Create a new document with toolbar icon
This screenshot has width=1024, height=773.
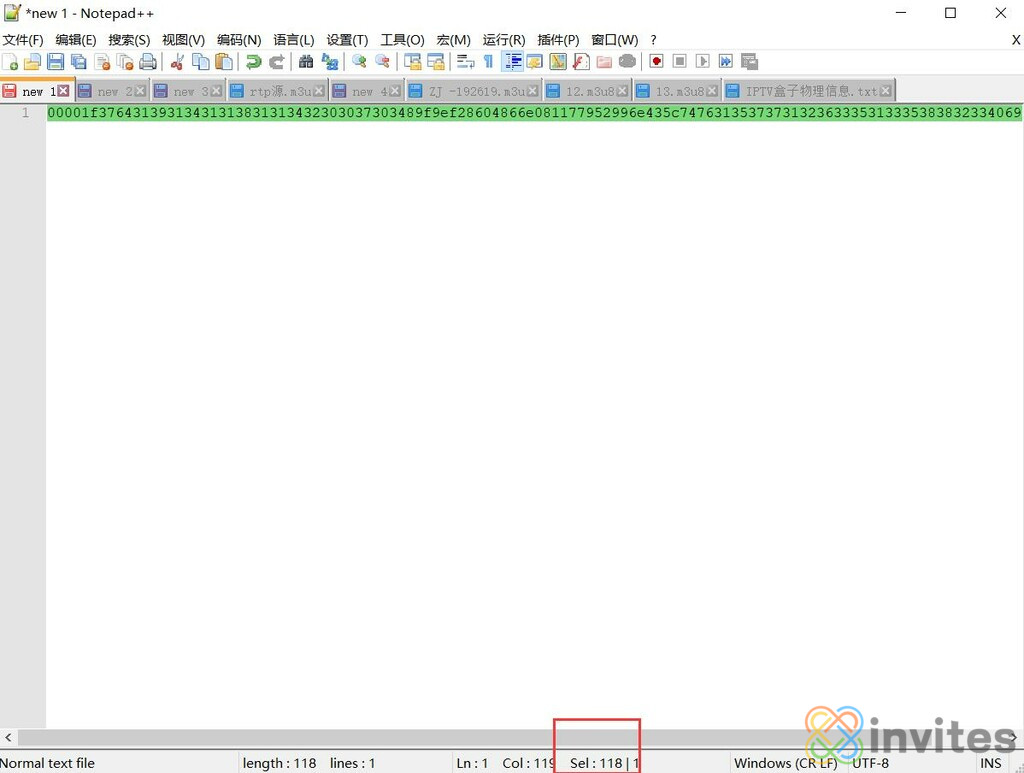point(10,61)
